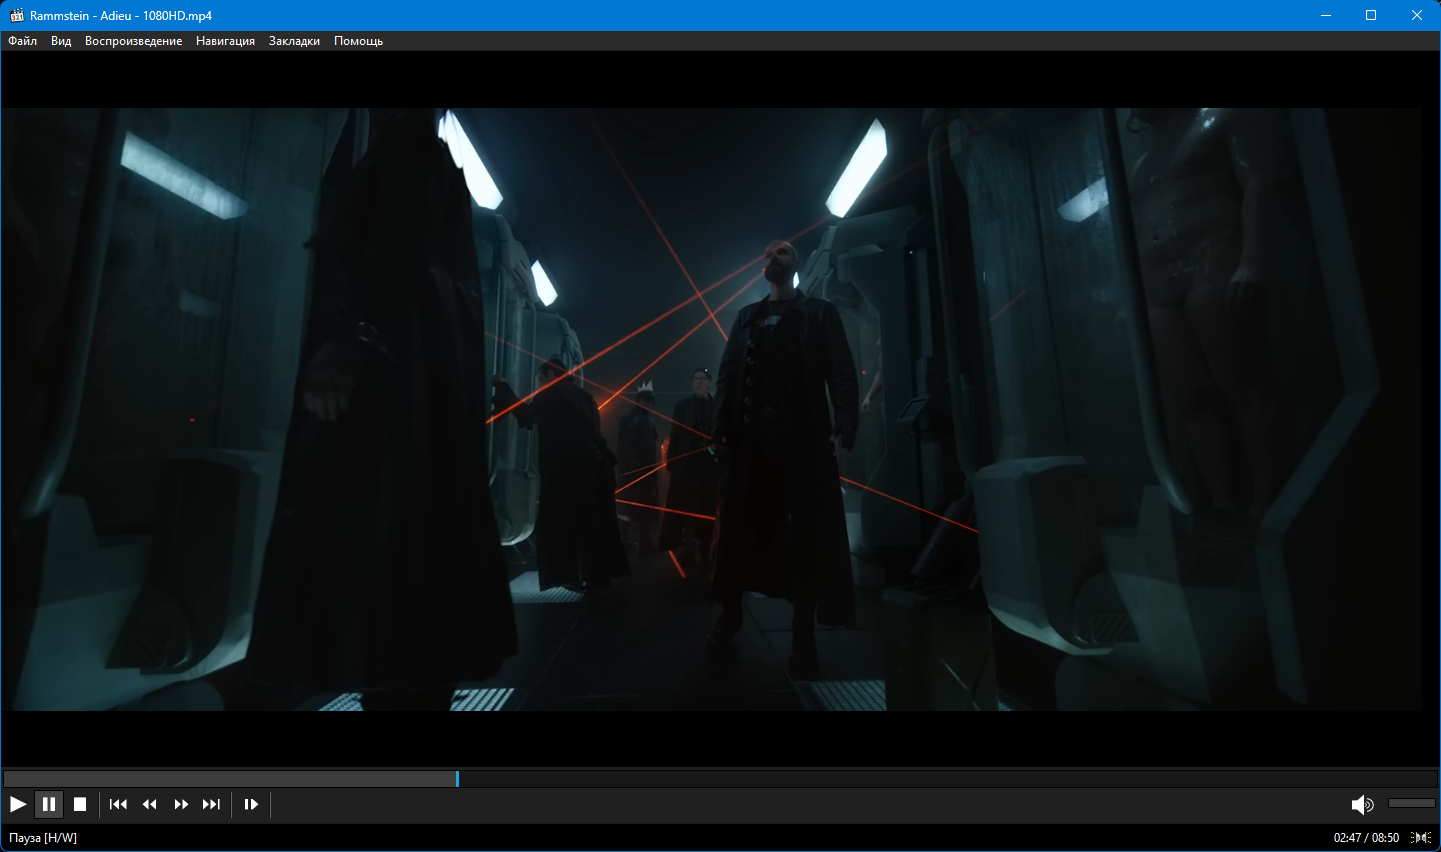Click the audio channel icon in status bar
Screen dimensions: 1441x852
coord(1421,838)
